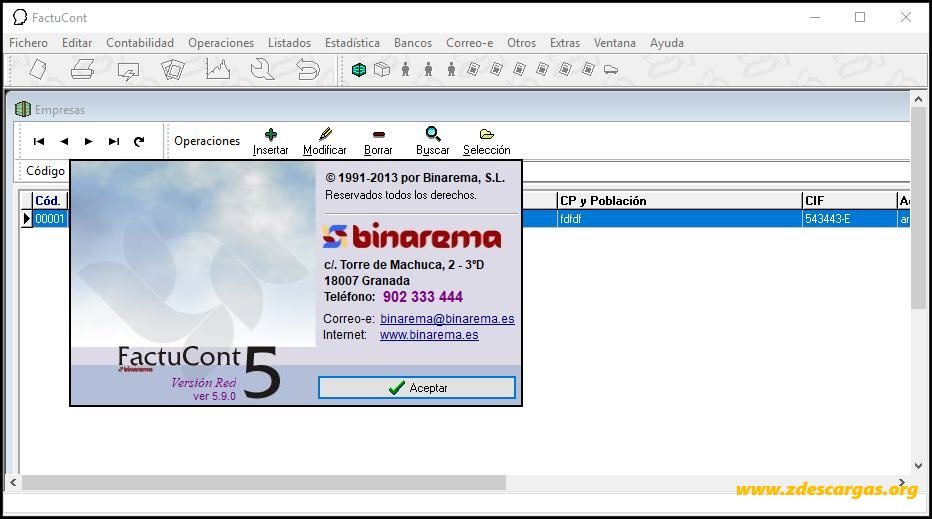Click the vertical scrollbar down arrow
This screenshot has width=932, height=519.
(918, 466)
